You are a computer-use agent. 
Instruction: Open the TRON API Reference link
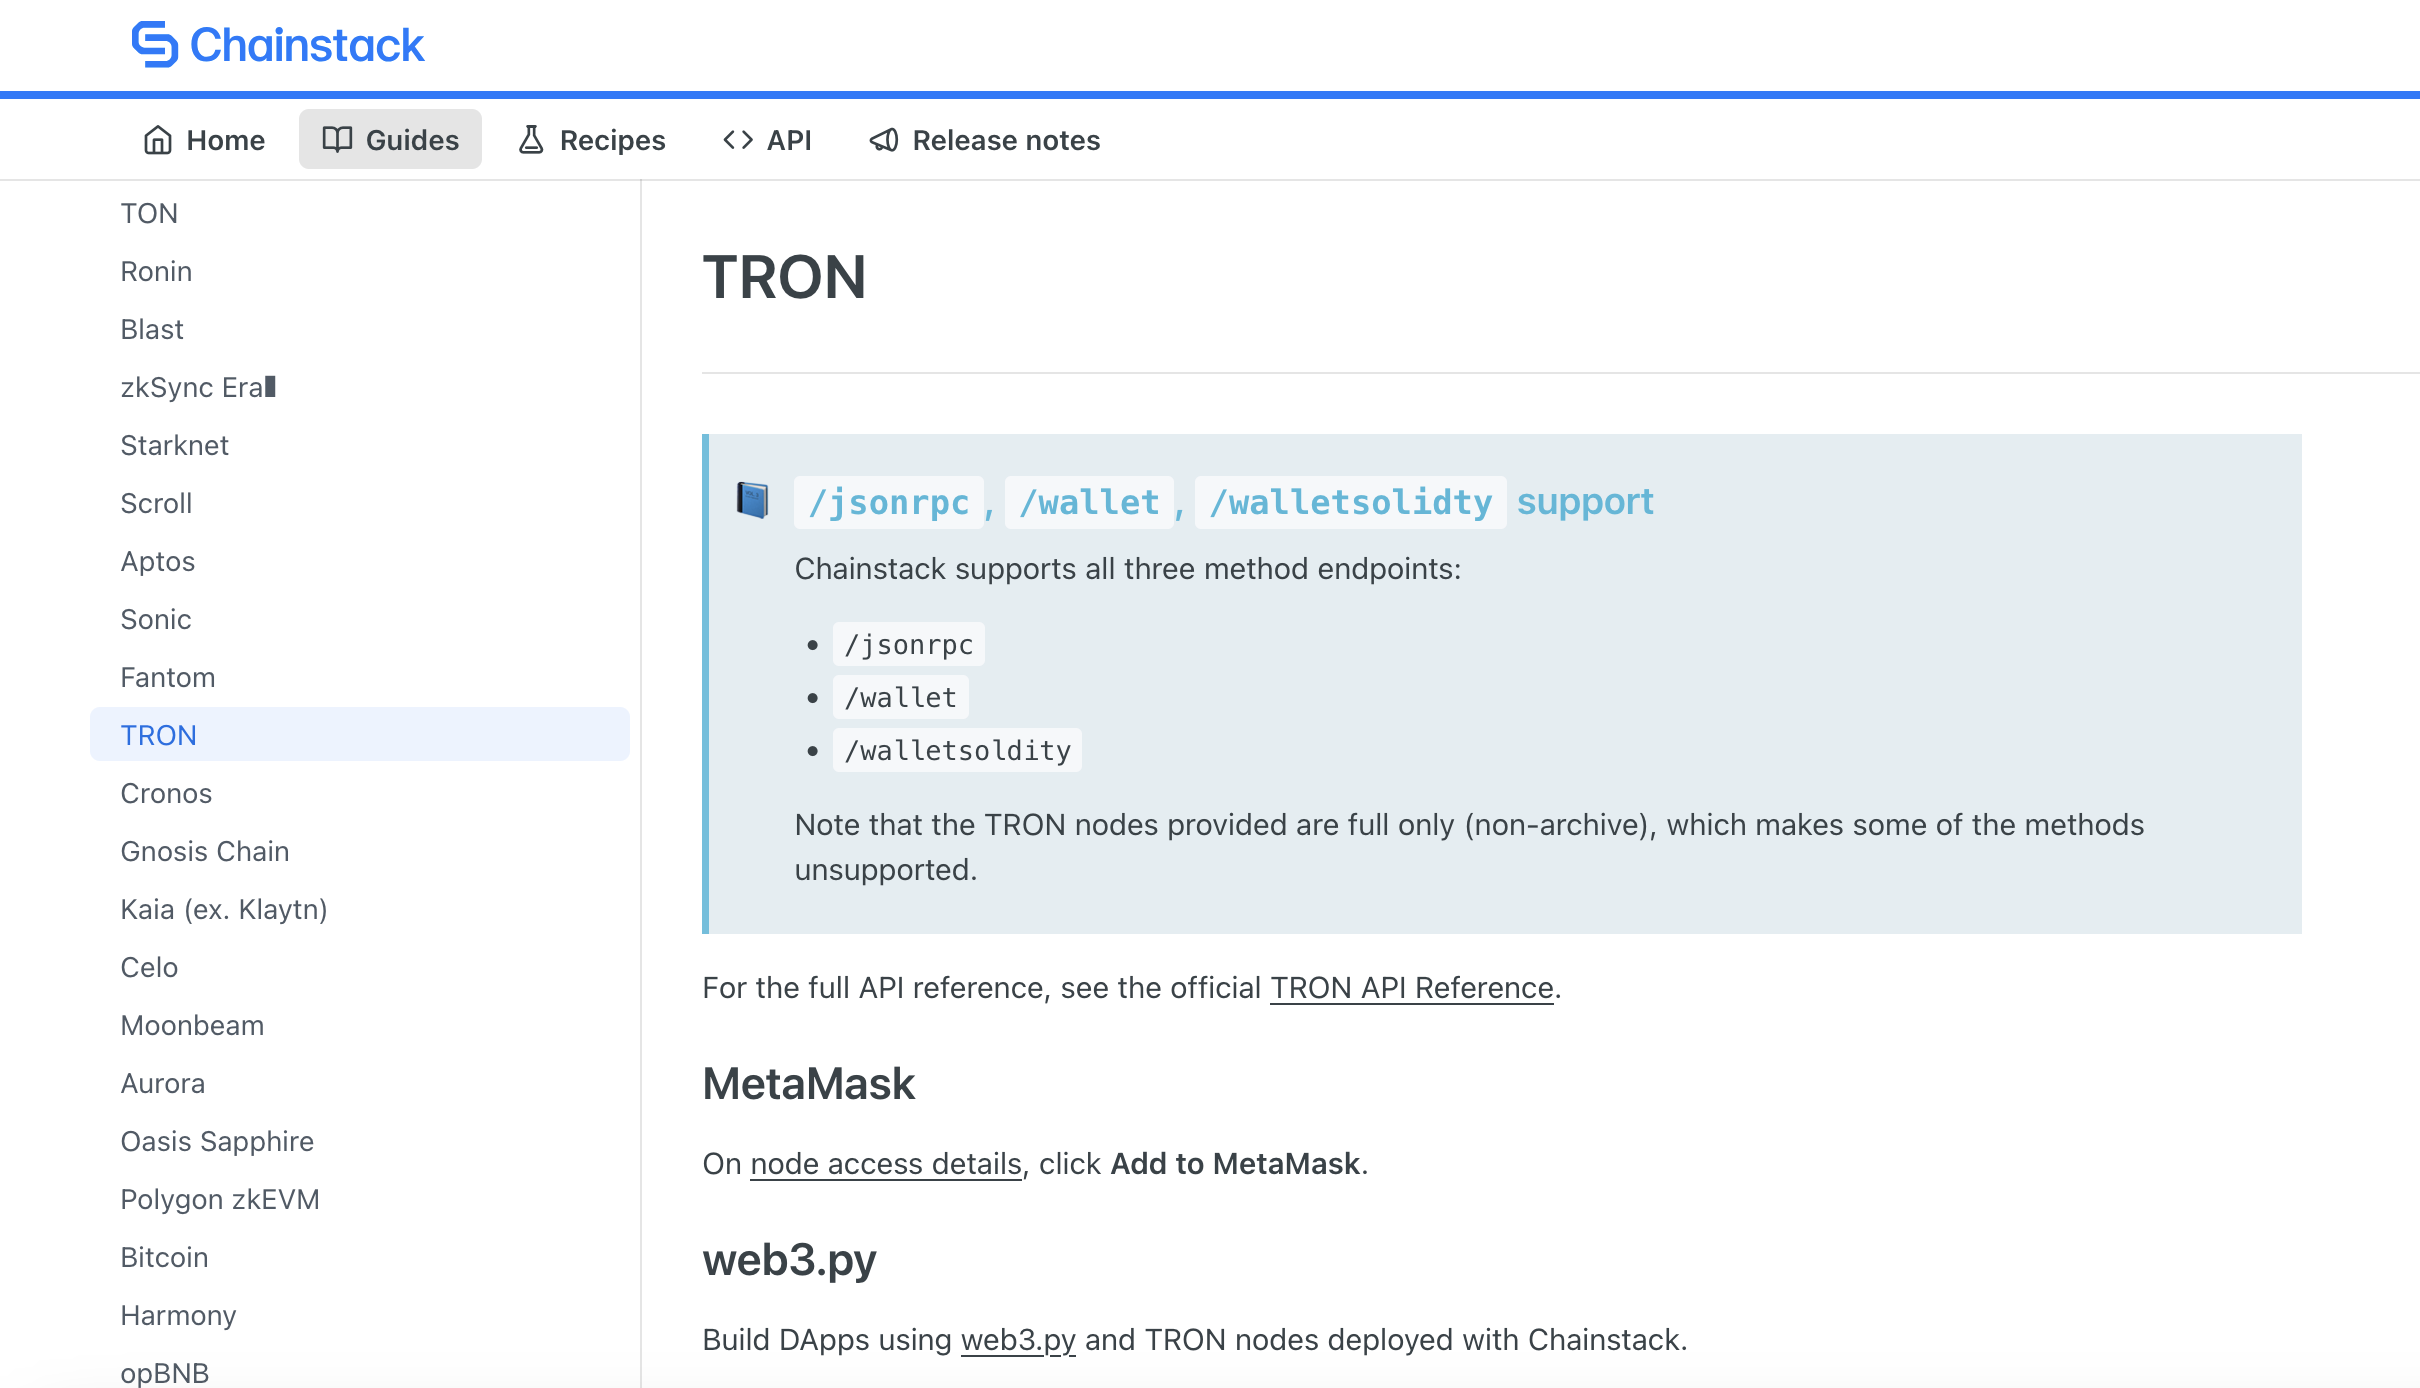(1409, 987)
